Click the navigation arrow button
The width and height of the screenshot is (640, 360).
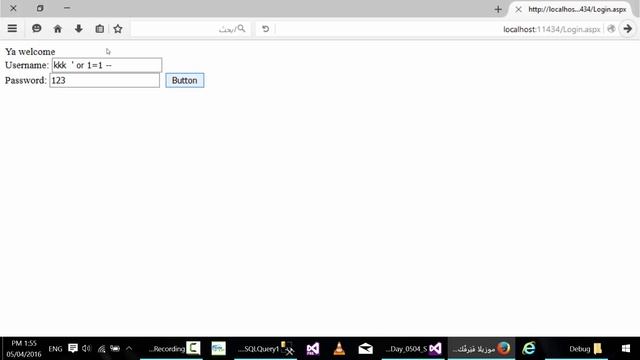click(628, 29)
